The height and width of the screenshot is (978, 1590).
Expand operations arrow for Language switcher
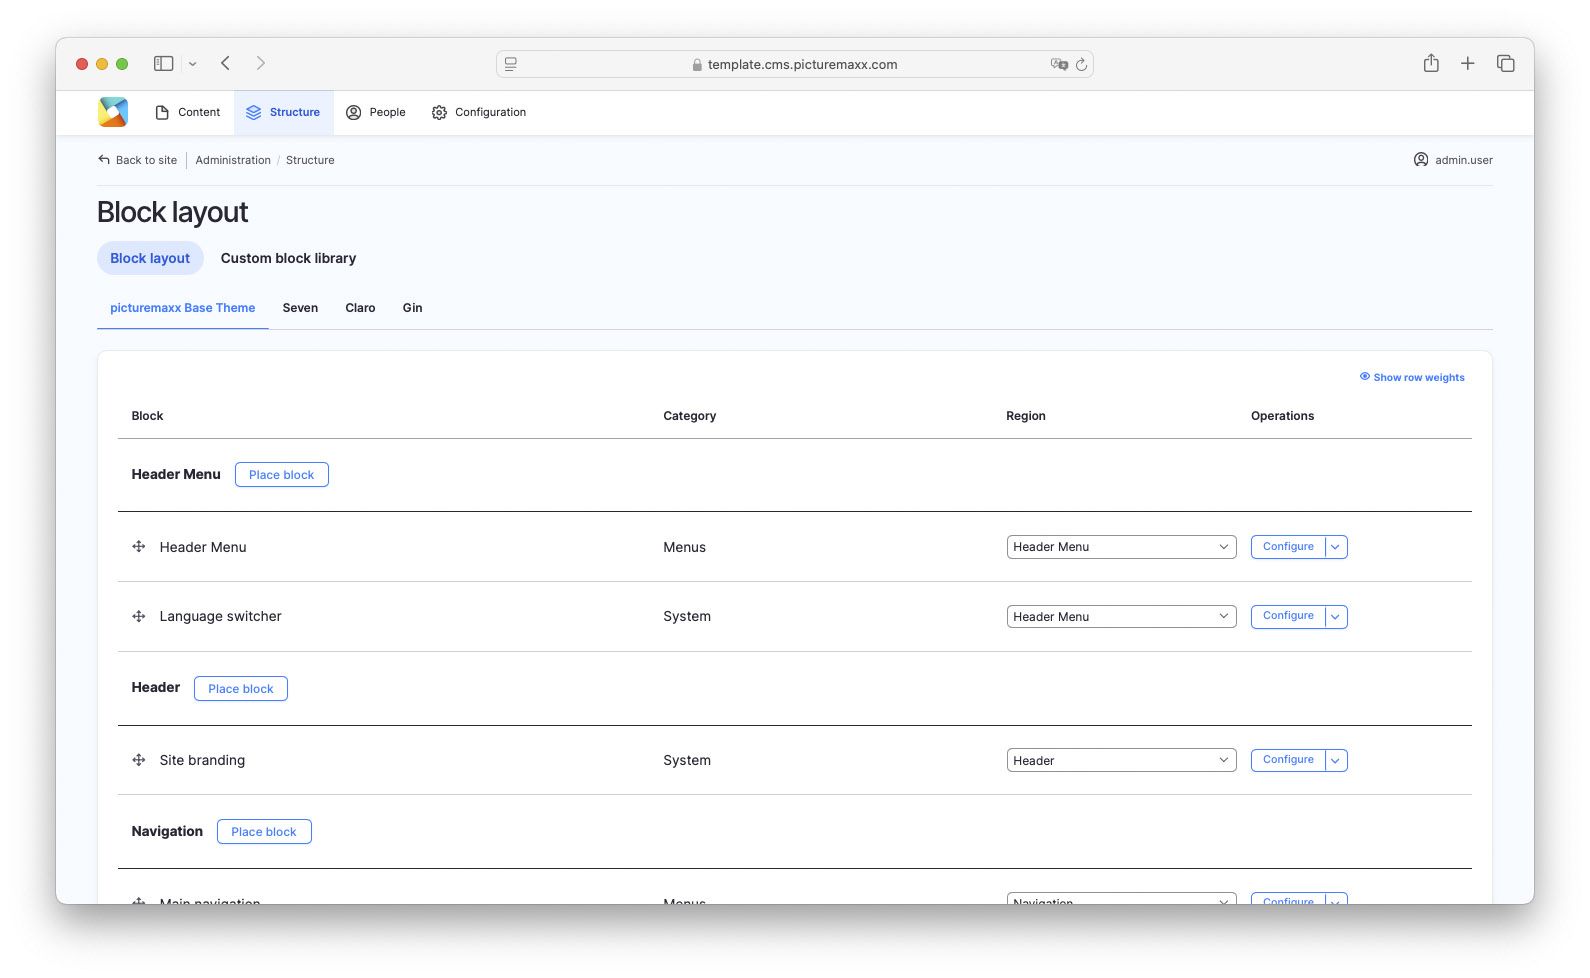point(1336,617)
